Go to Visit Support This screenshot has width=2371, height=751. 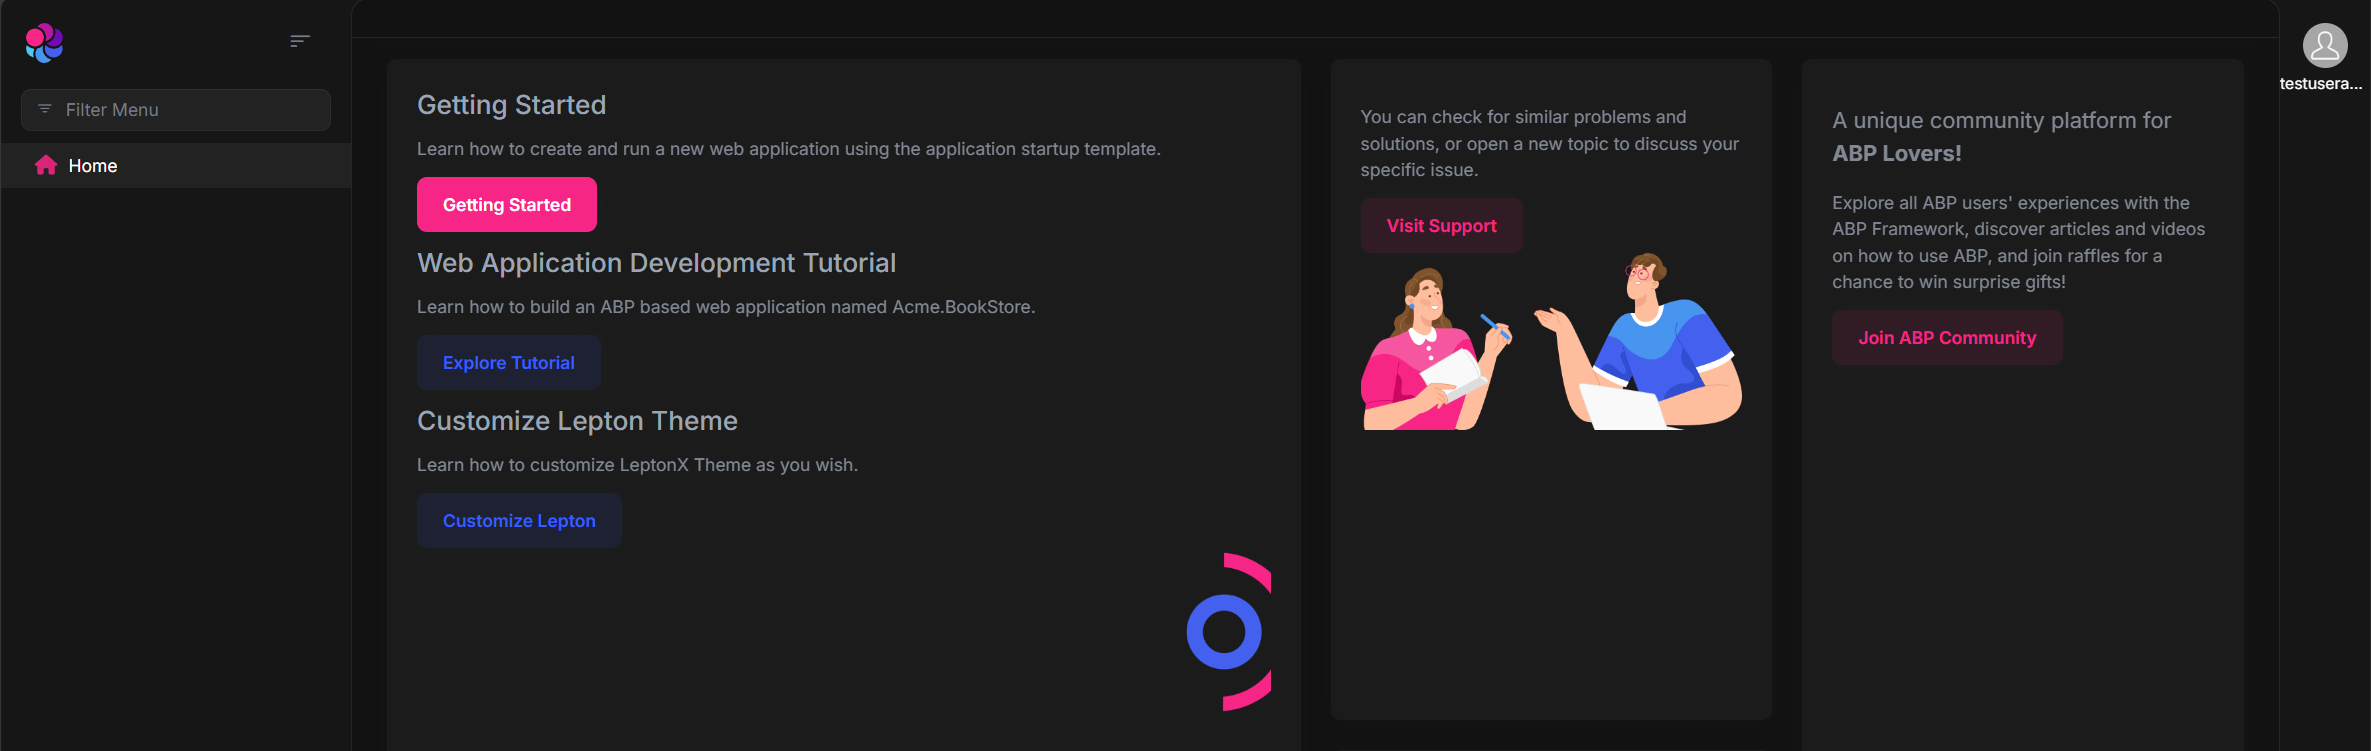coord(1441,226)
